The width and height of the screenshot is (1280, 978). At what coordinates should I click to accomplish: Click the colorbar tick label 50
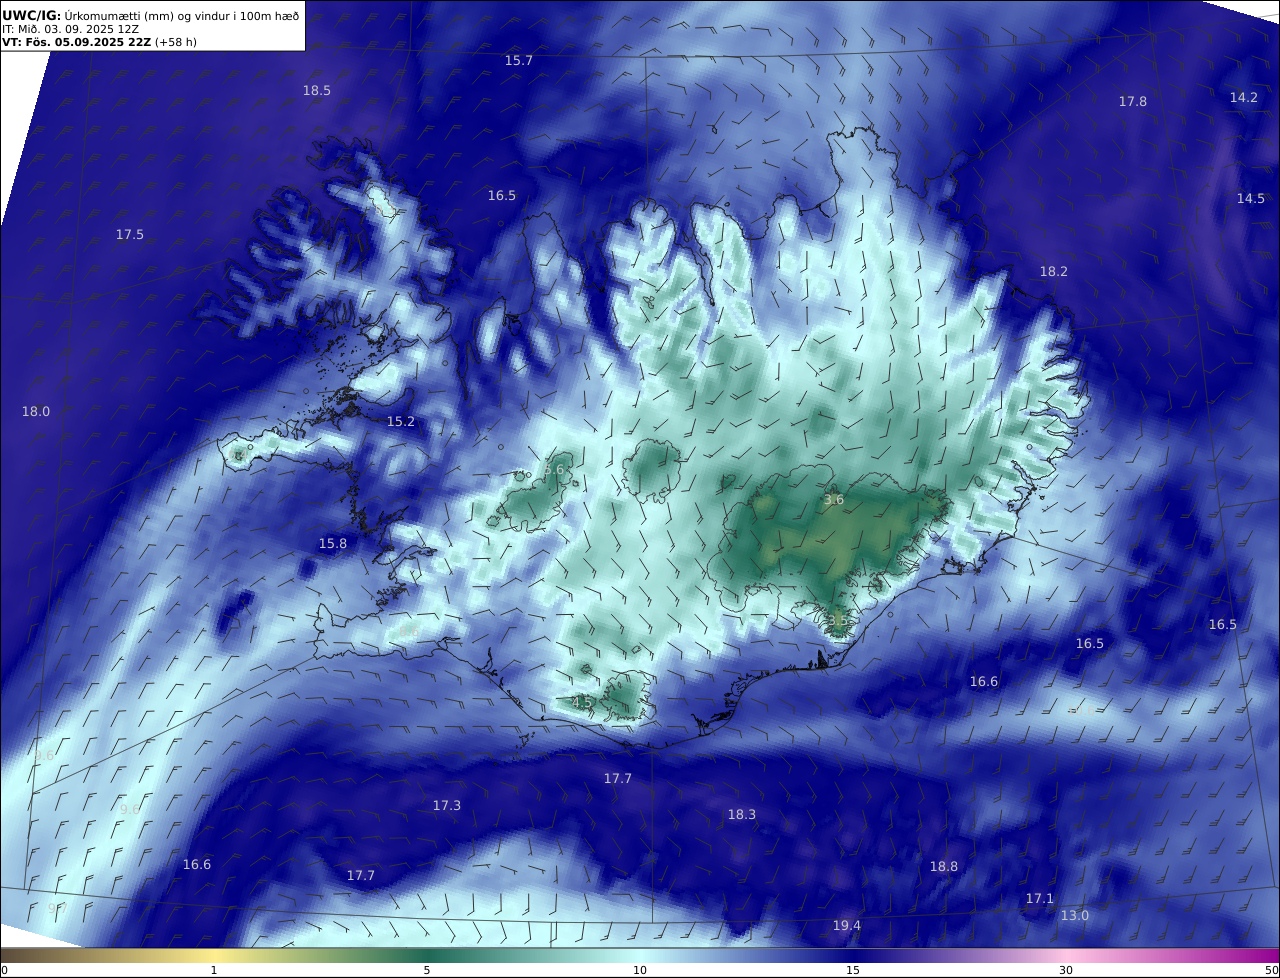(x=1271, y=970)
